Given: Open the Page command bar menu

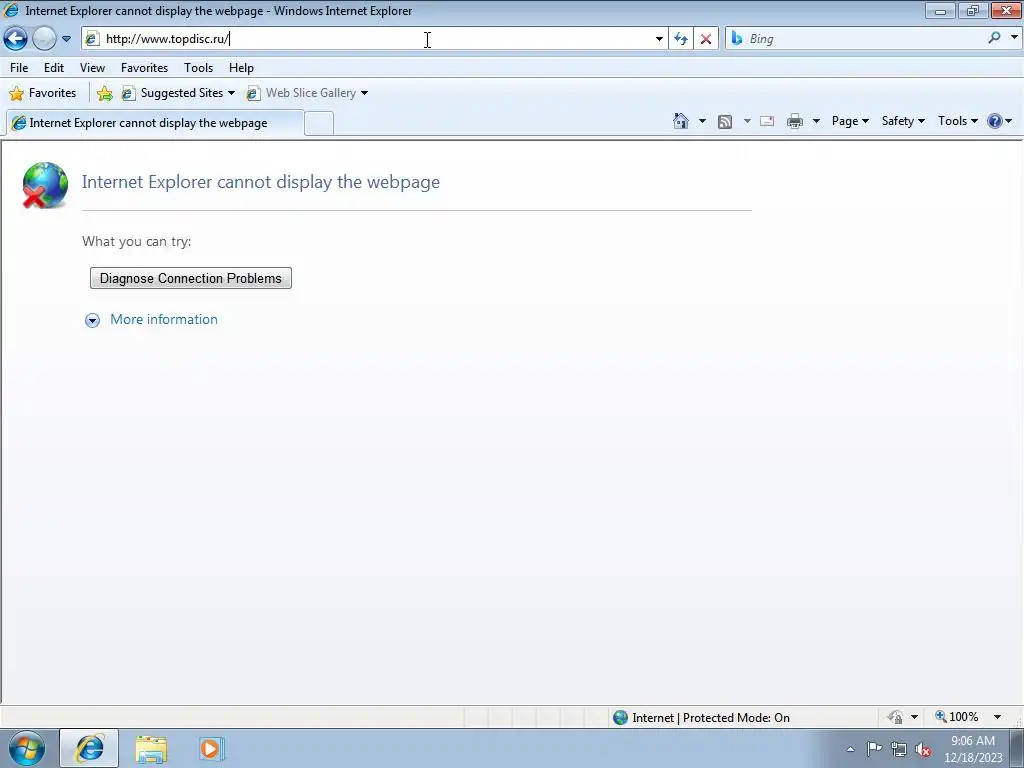Looking at the screenshot, I should (850, 121).
